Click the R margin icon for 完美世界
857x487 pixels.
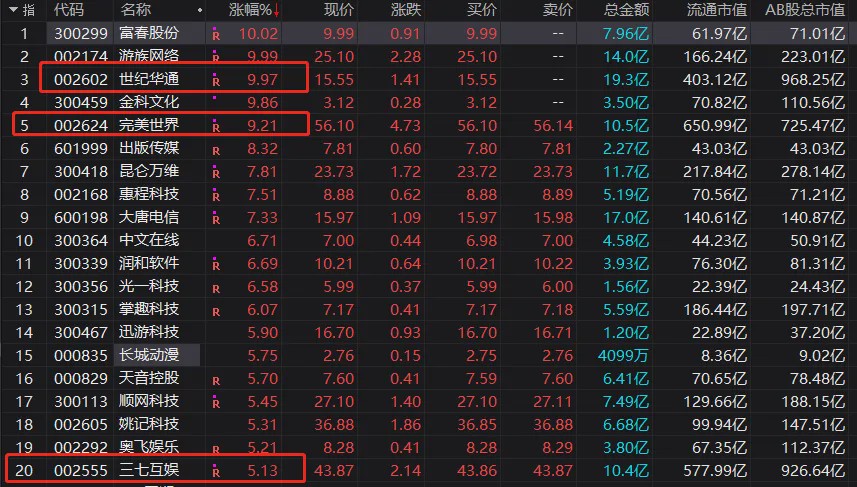pos(216,126)
